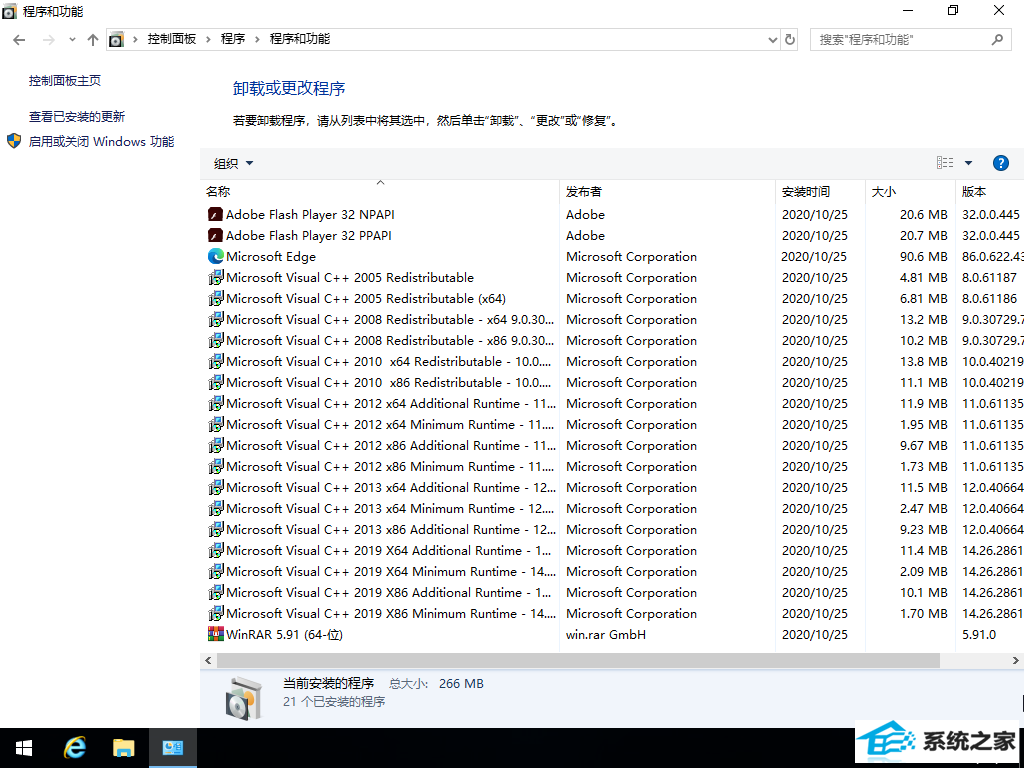The height and width of the screenshot is (768, 1024).
Task: Select Visual C++ 2012 x86 Minimum Runtime name
Action: (x=391, y=466)
